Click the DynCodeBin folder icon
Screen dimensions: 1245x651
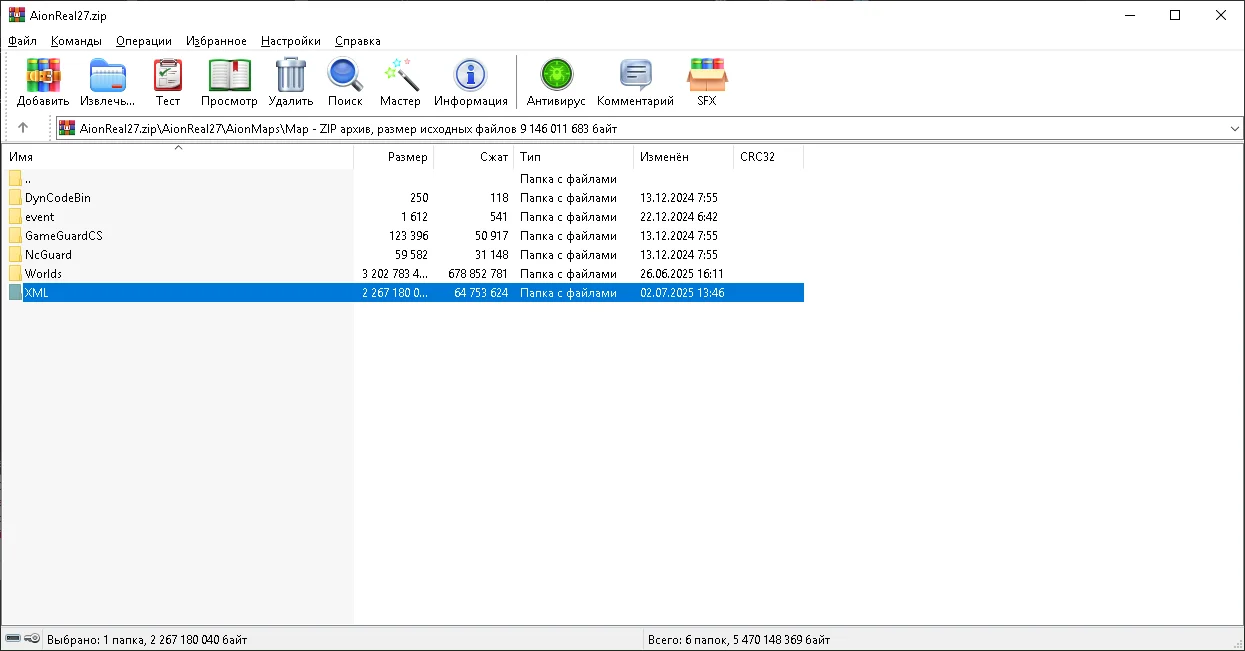tap(15, 198)
